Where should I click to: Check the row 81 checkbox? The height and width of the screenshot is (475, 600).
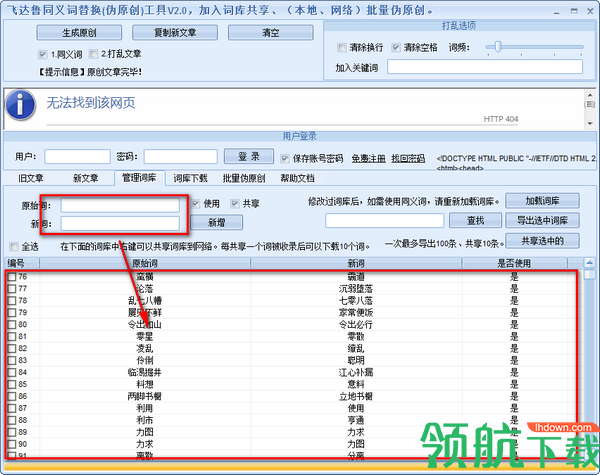[12, 337]
